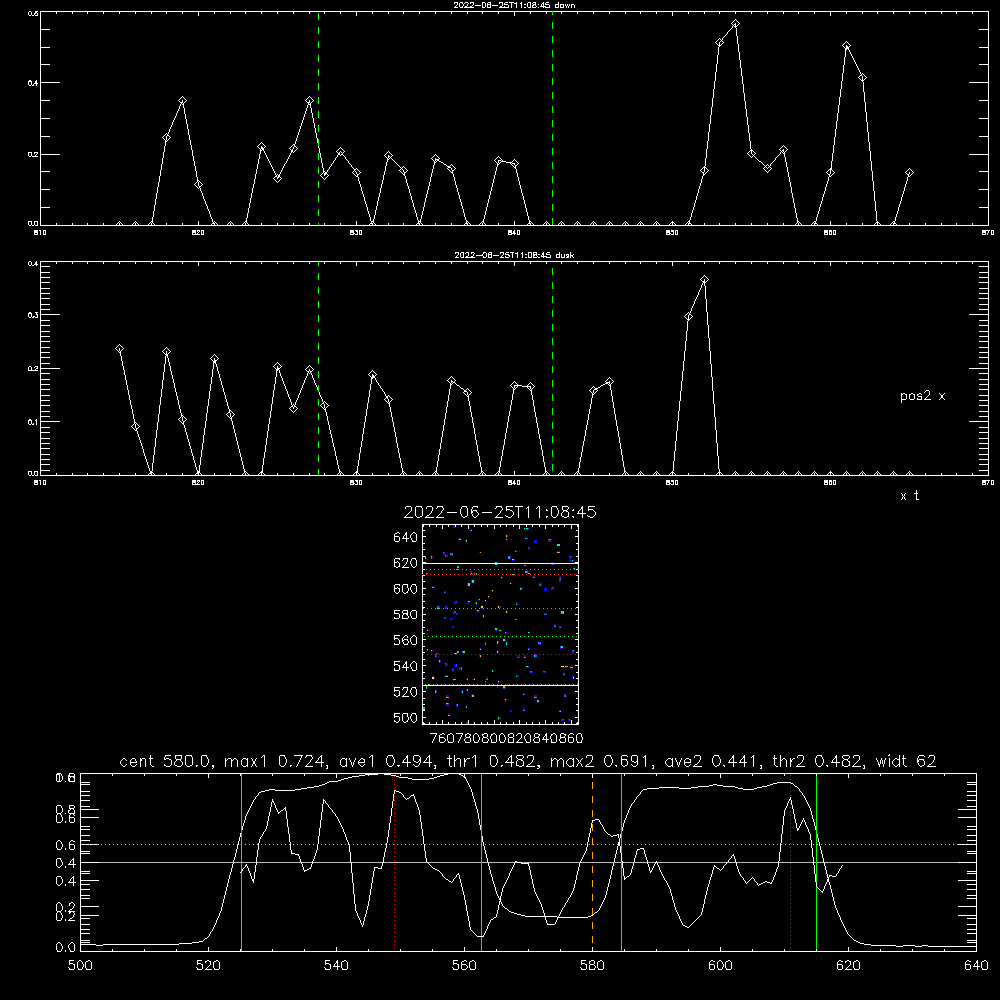Click the image panel's large timestamp title
Screen dimensions: 1000x1000
500,512
